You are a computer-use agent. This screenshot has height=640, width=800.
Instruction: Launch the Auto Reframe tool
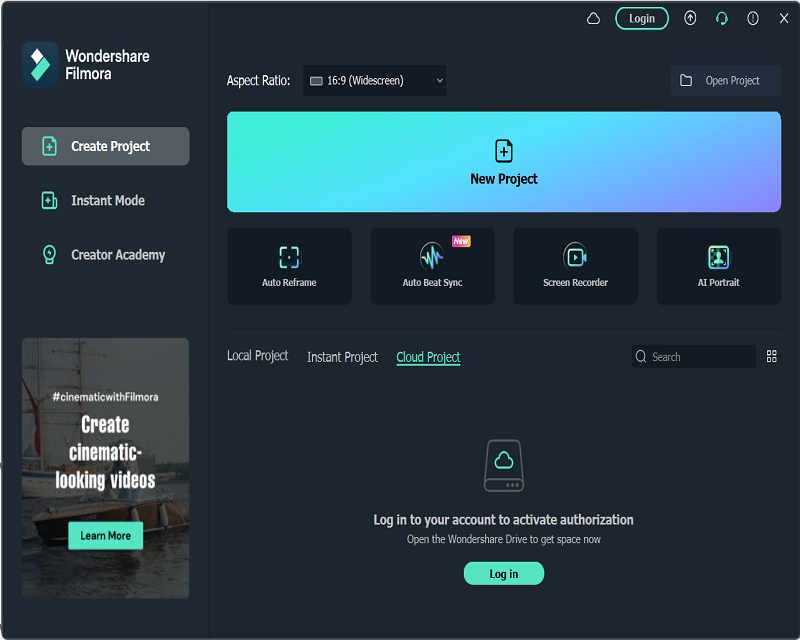click(x=289, y=266)
